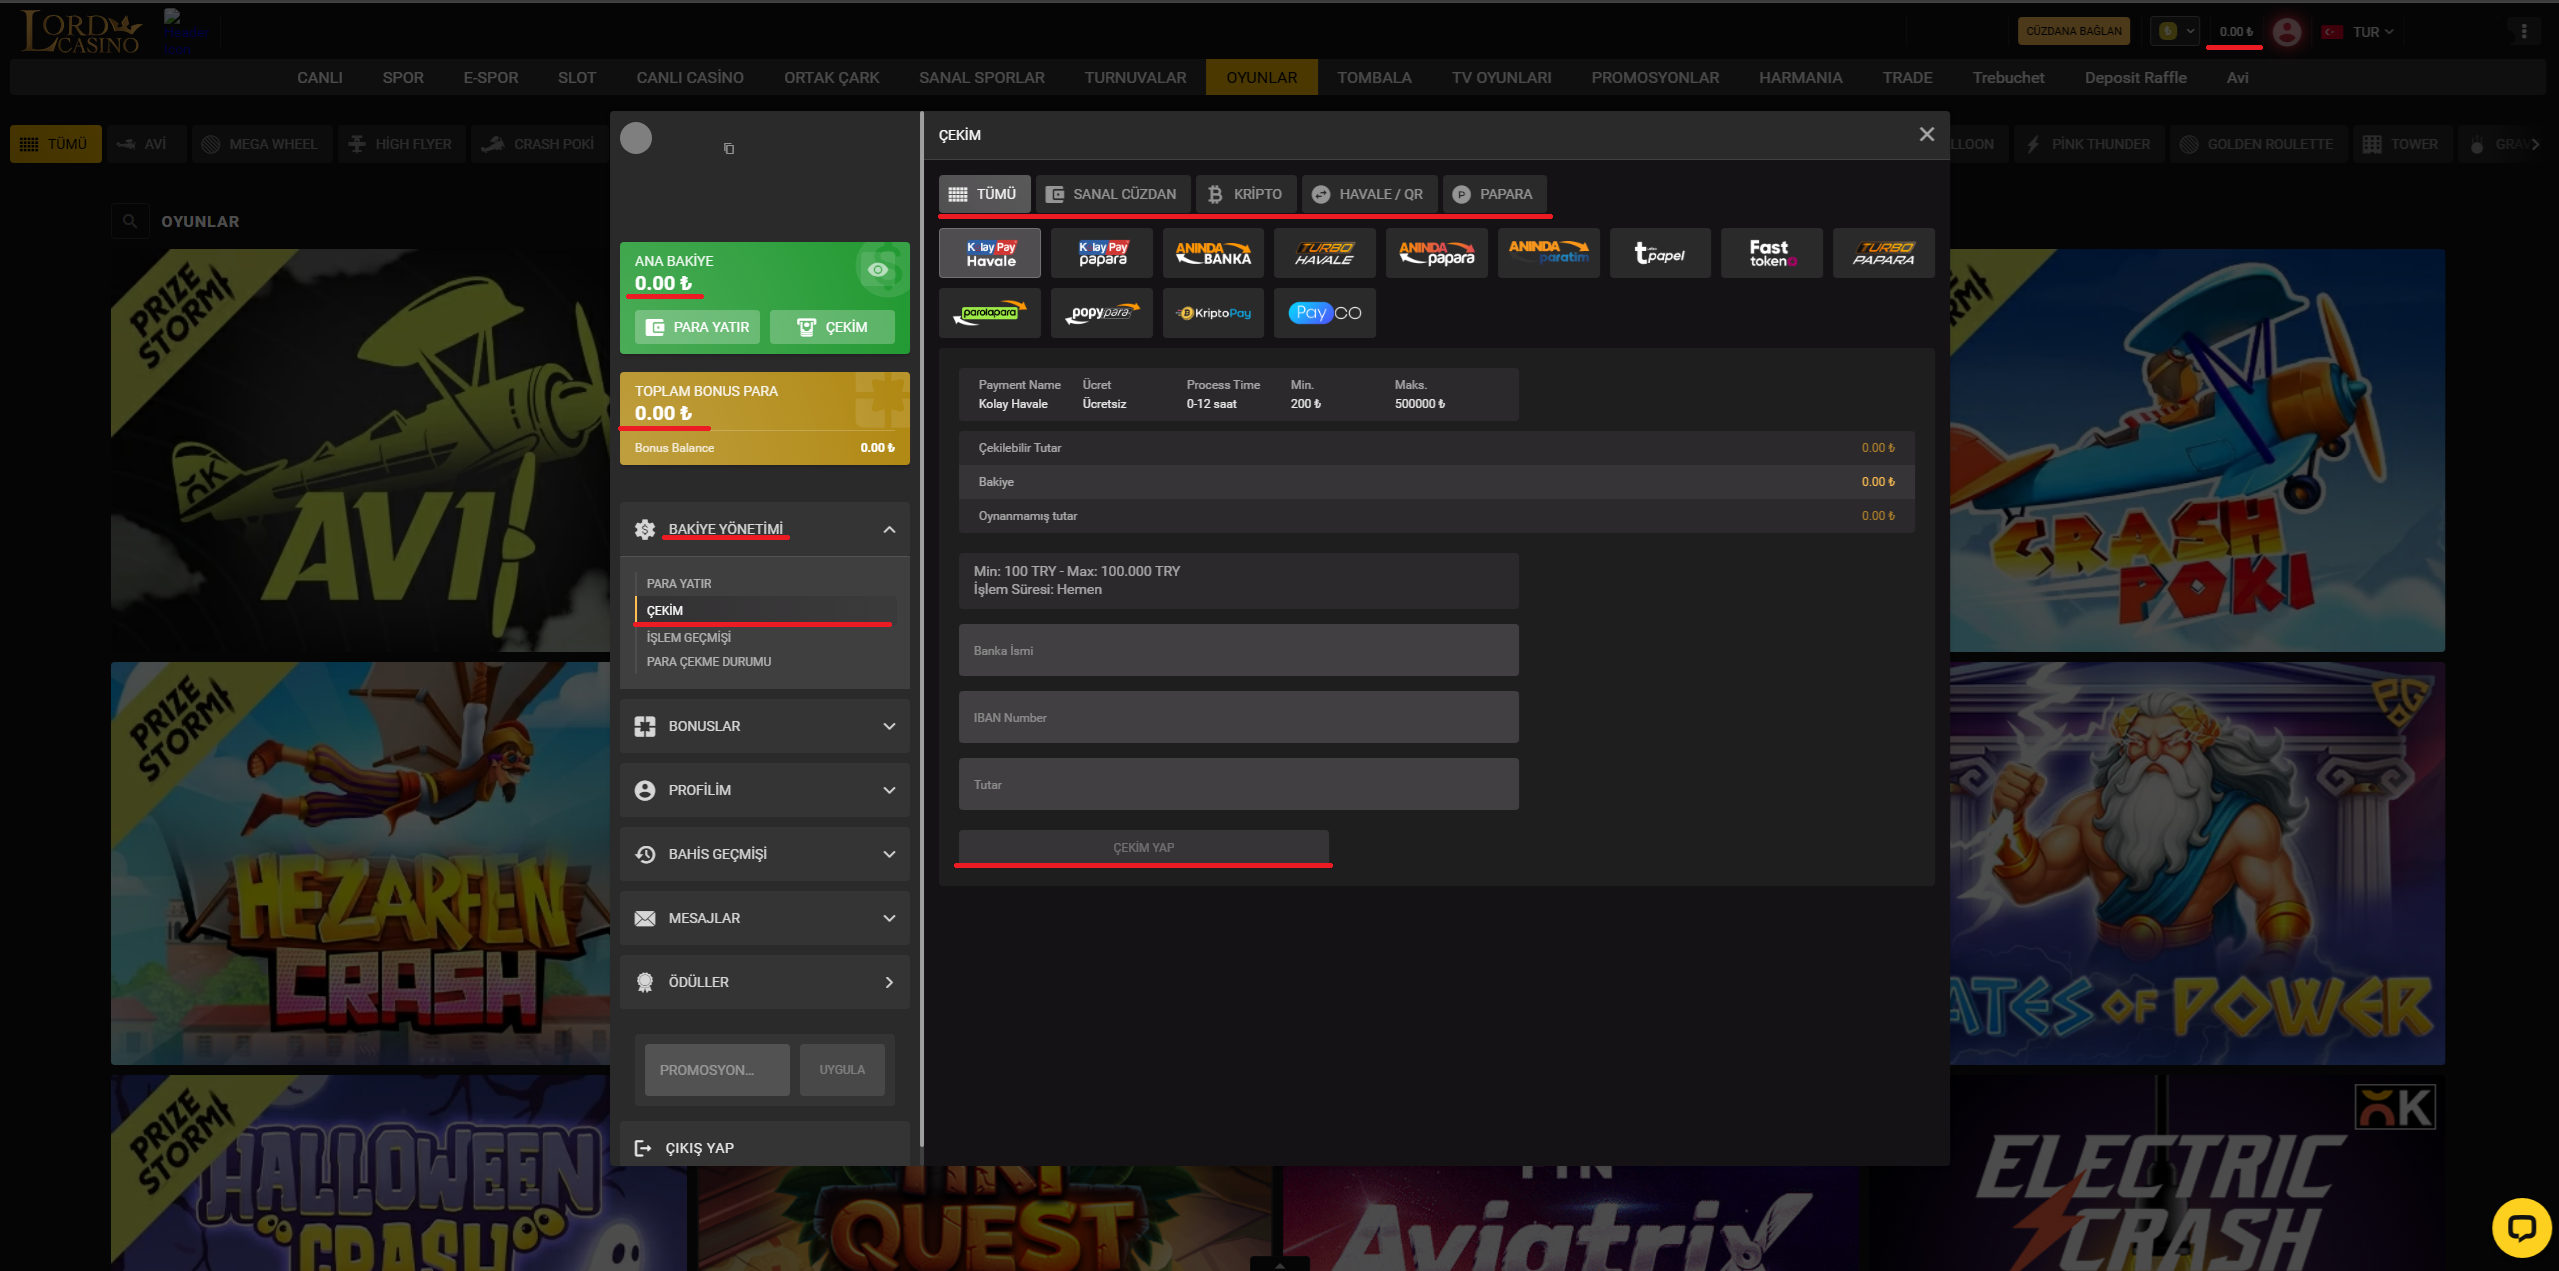The height and width of the screenshot is (1271, 2559).
Task: Focus the PROMOSYON code input field
Action: tap(717, 1070)
